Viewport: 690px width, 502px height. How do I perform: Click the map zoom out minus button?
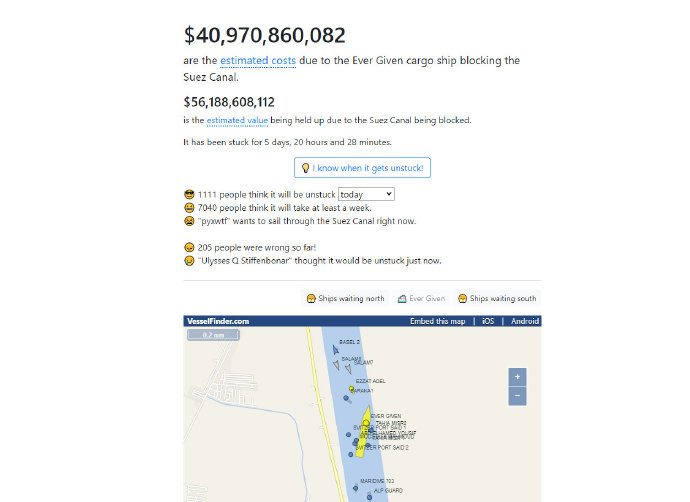[517, 396]
